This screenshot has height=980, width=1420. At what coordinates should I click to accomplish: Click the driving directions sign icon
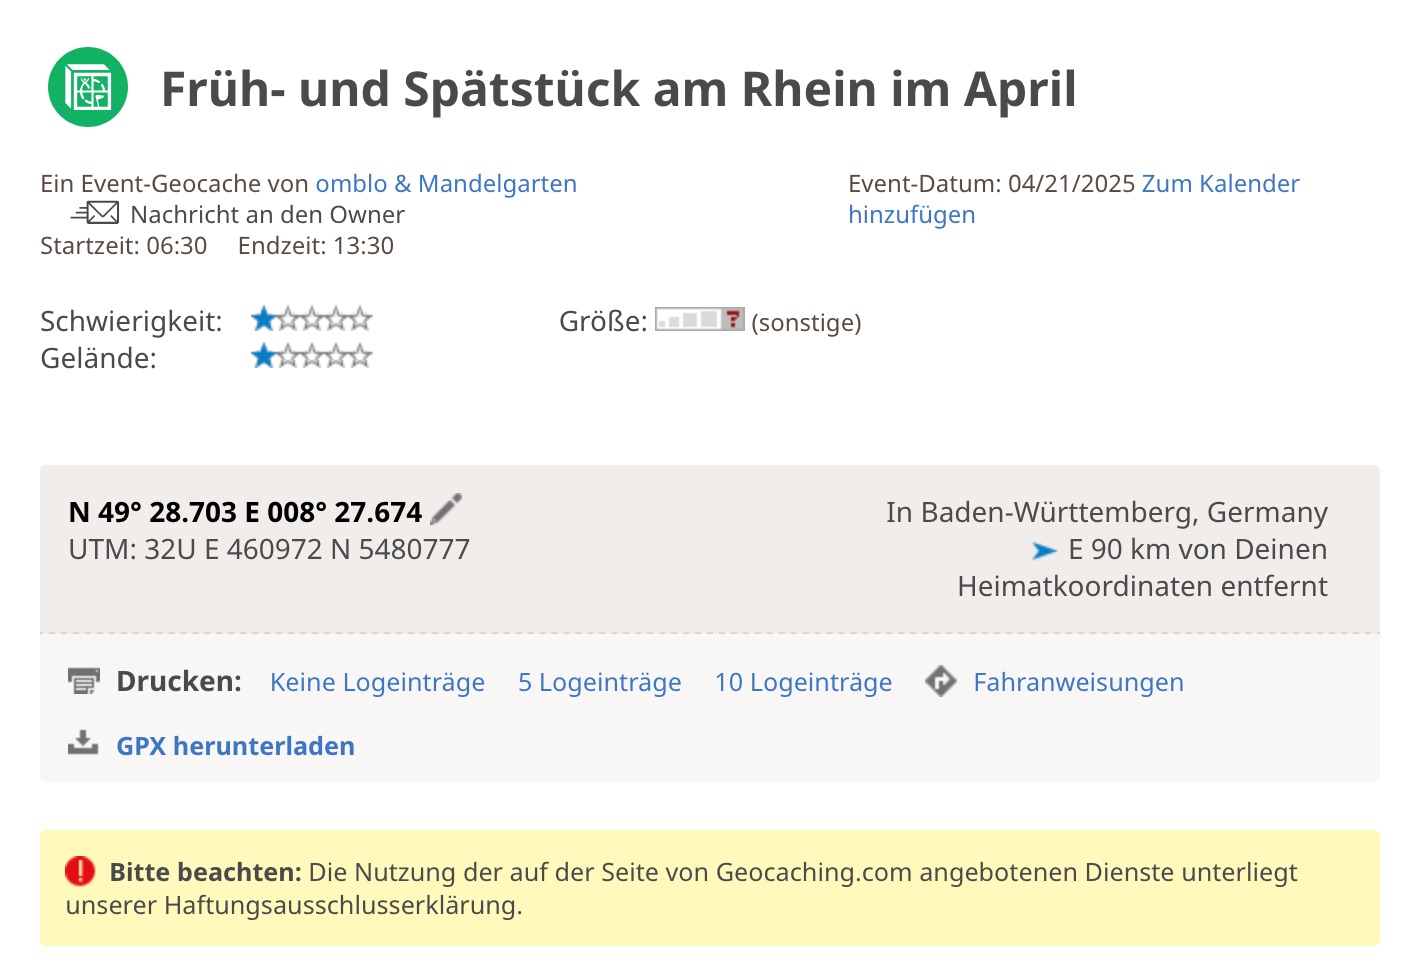(941, 681)
